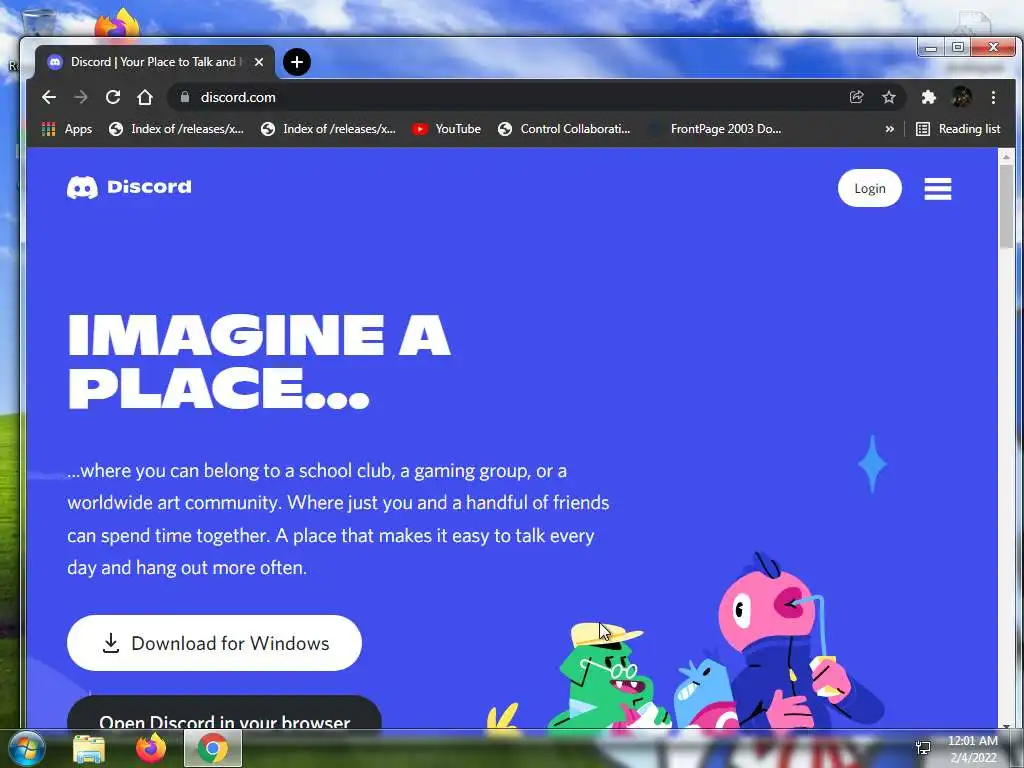This screenshot has width=1024, height=768.
Task: Close the Discord tab
Action: (259, 62)
